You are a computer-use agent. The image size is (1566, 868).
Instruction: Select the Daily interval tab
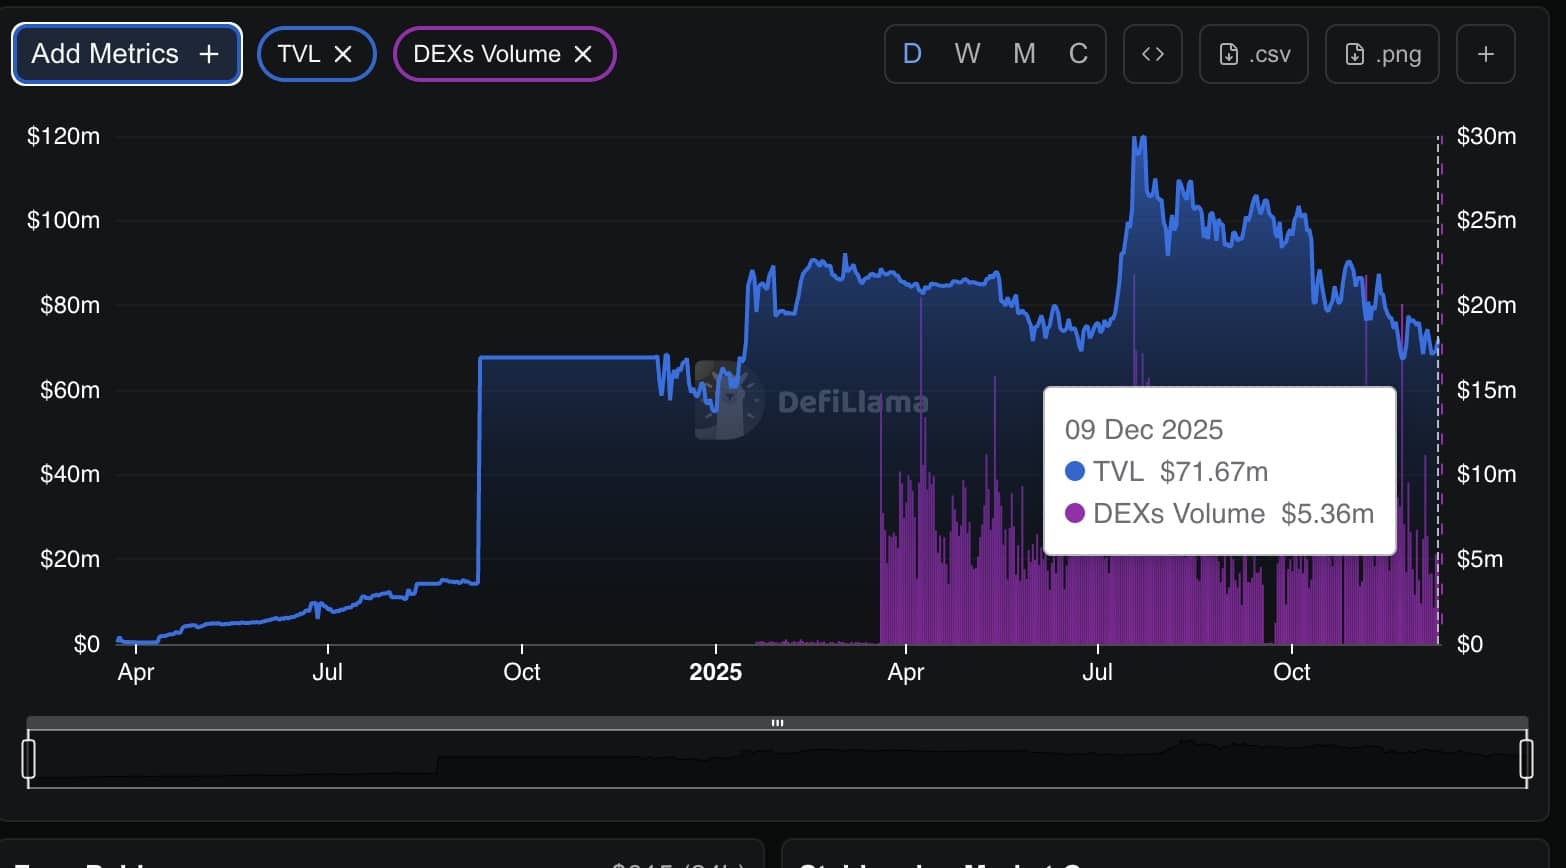tap(911, 54)
